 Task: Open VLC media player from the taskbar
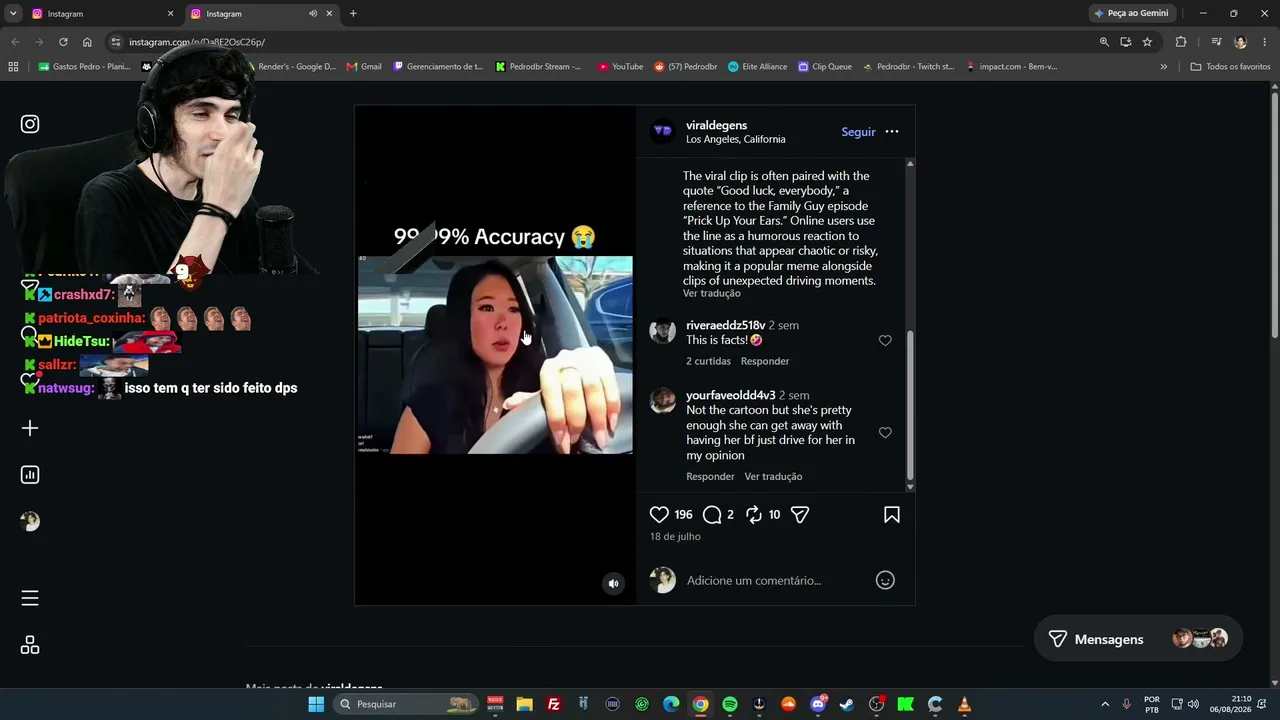[964, 704]
